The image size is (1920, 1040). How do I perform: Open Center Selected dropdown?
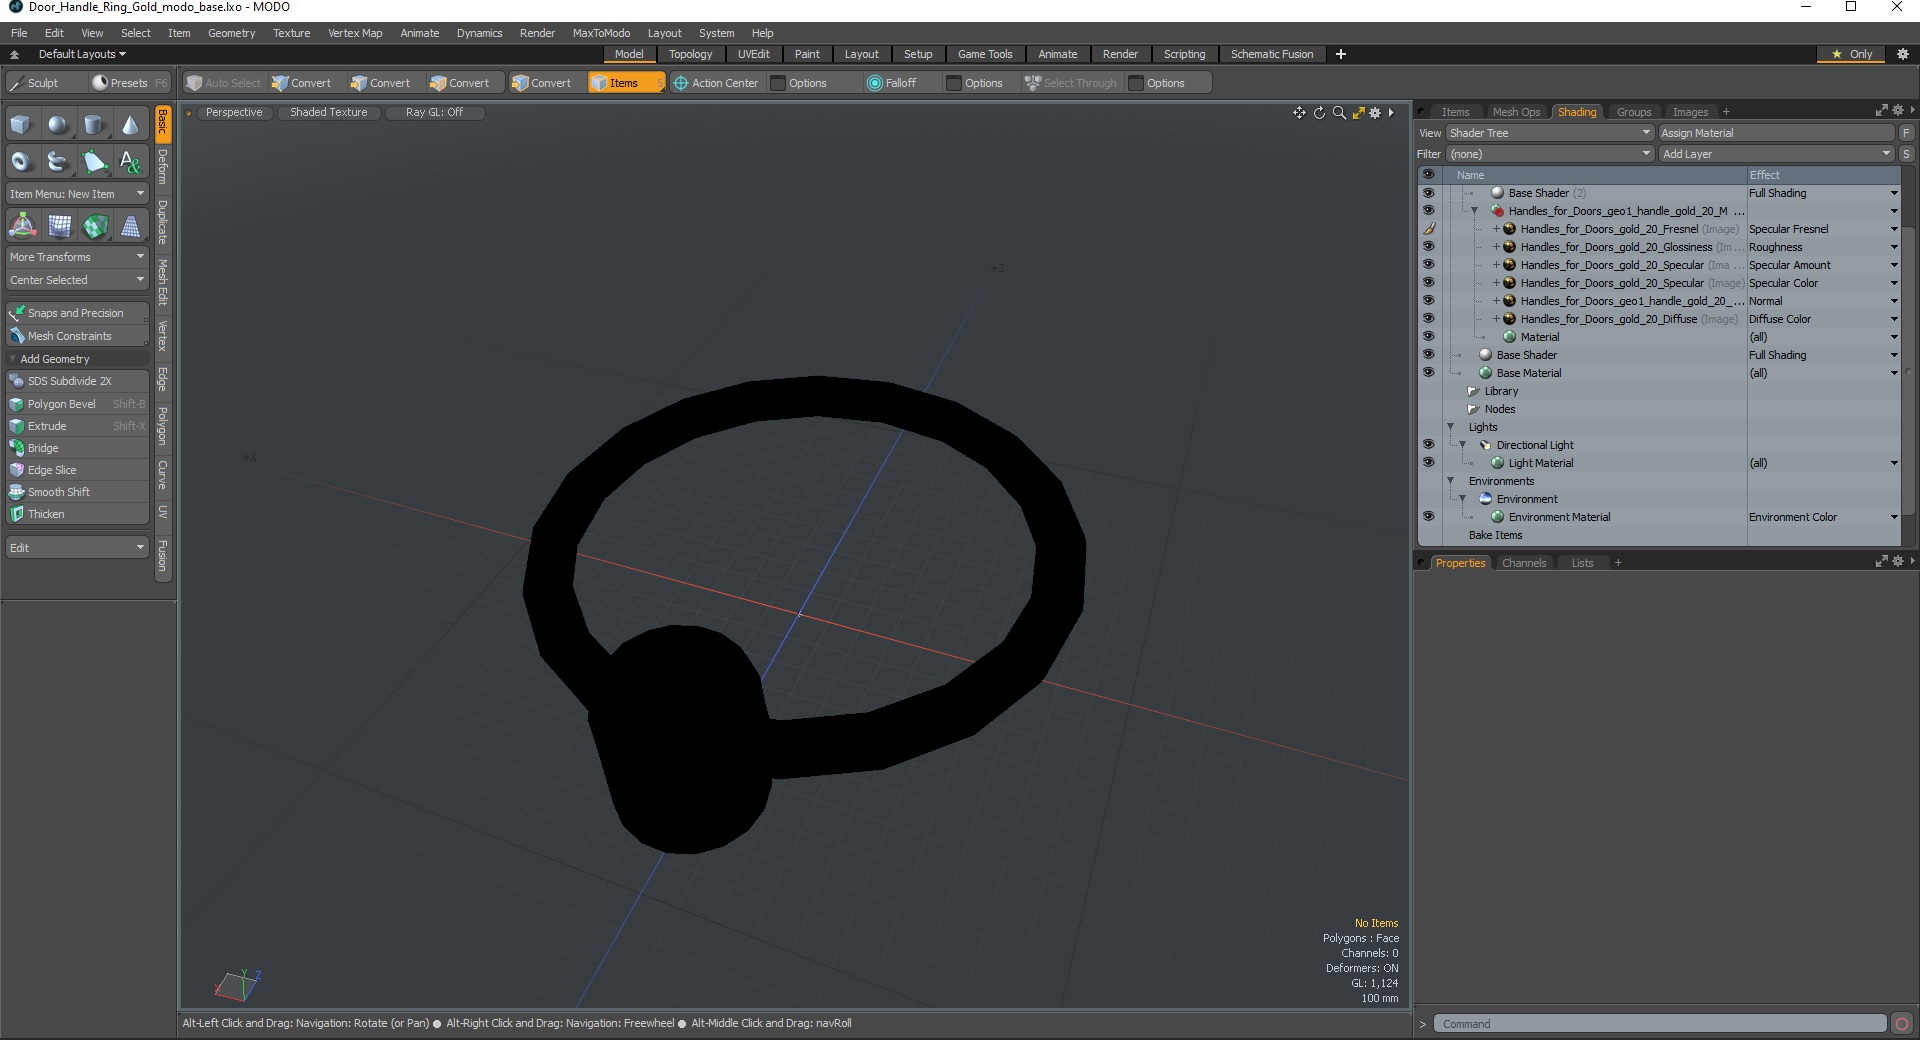[x=77, y=280]
